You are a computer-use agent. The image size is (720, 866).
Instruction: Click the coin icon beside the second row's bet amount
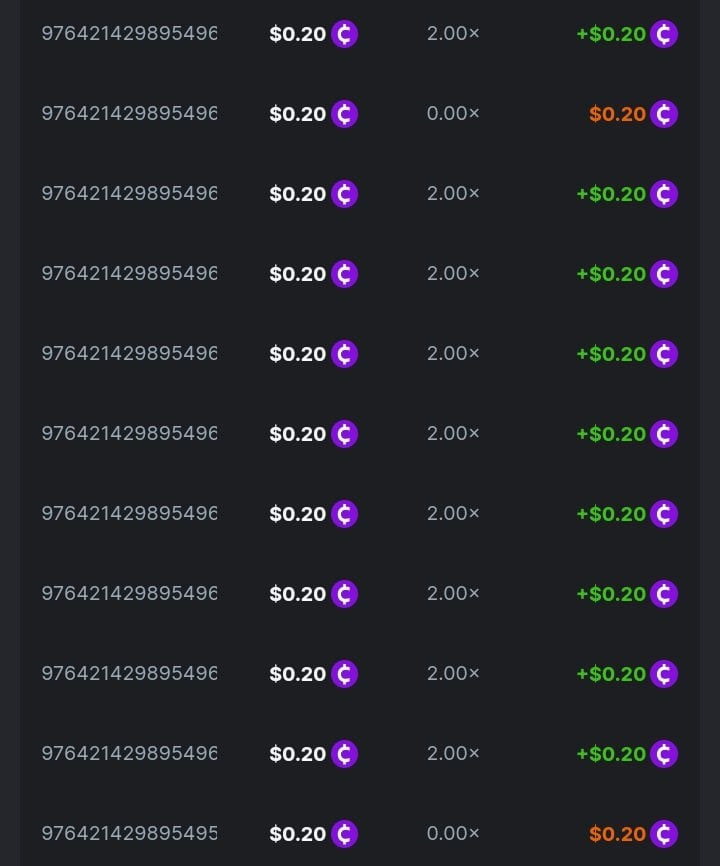pos(344,114)
